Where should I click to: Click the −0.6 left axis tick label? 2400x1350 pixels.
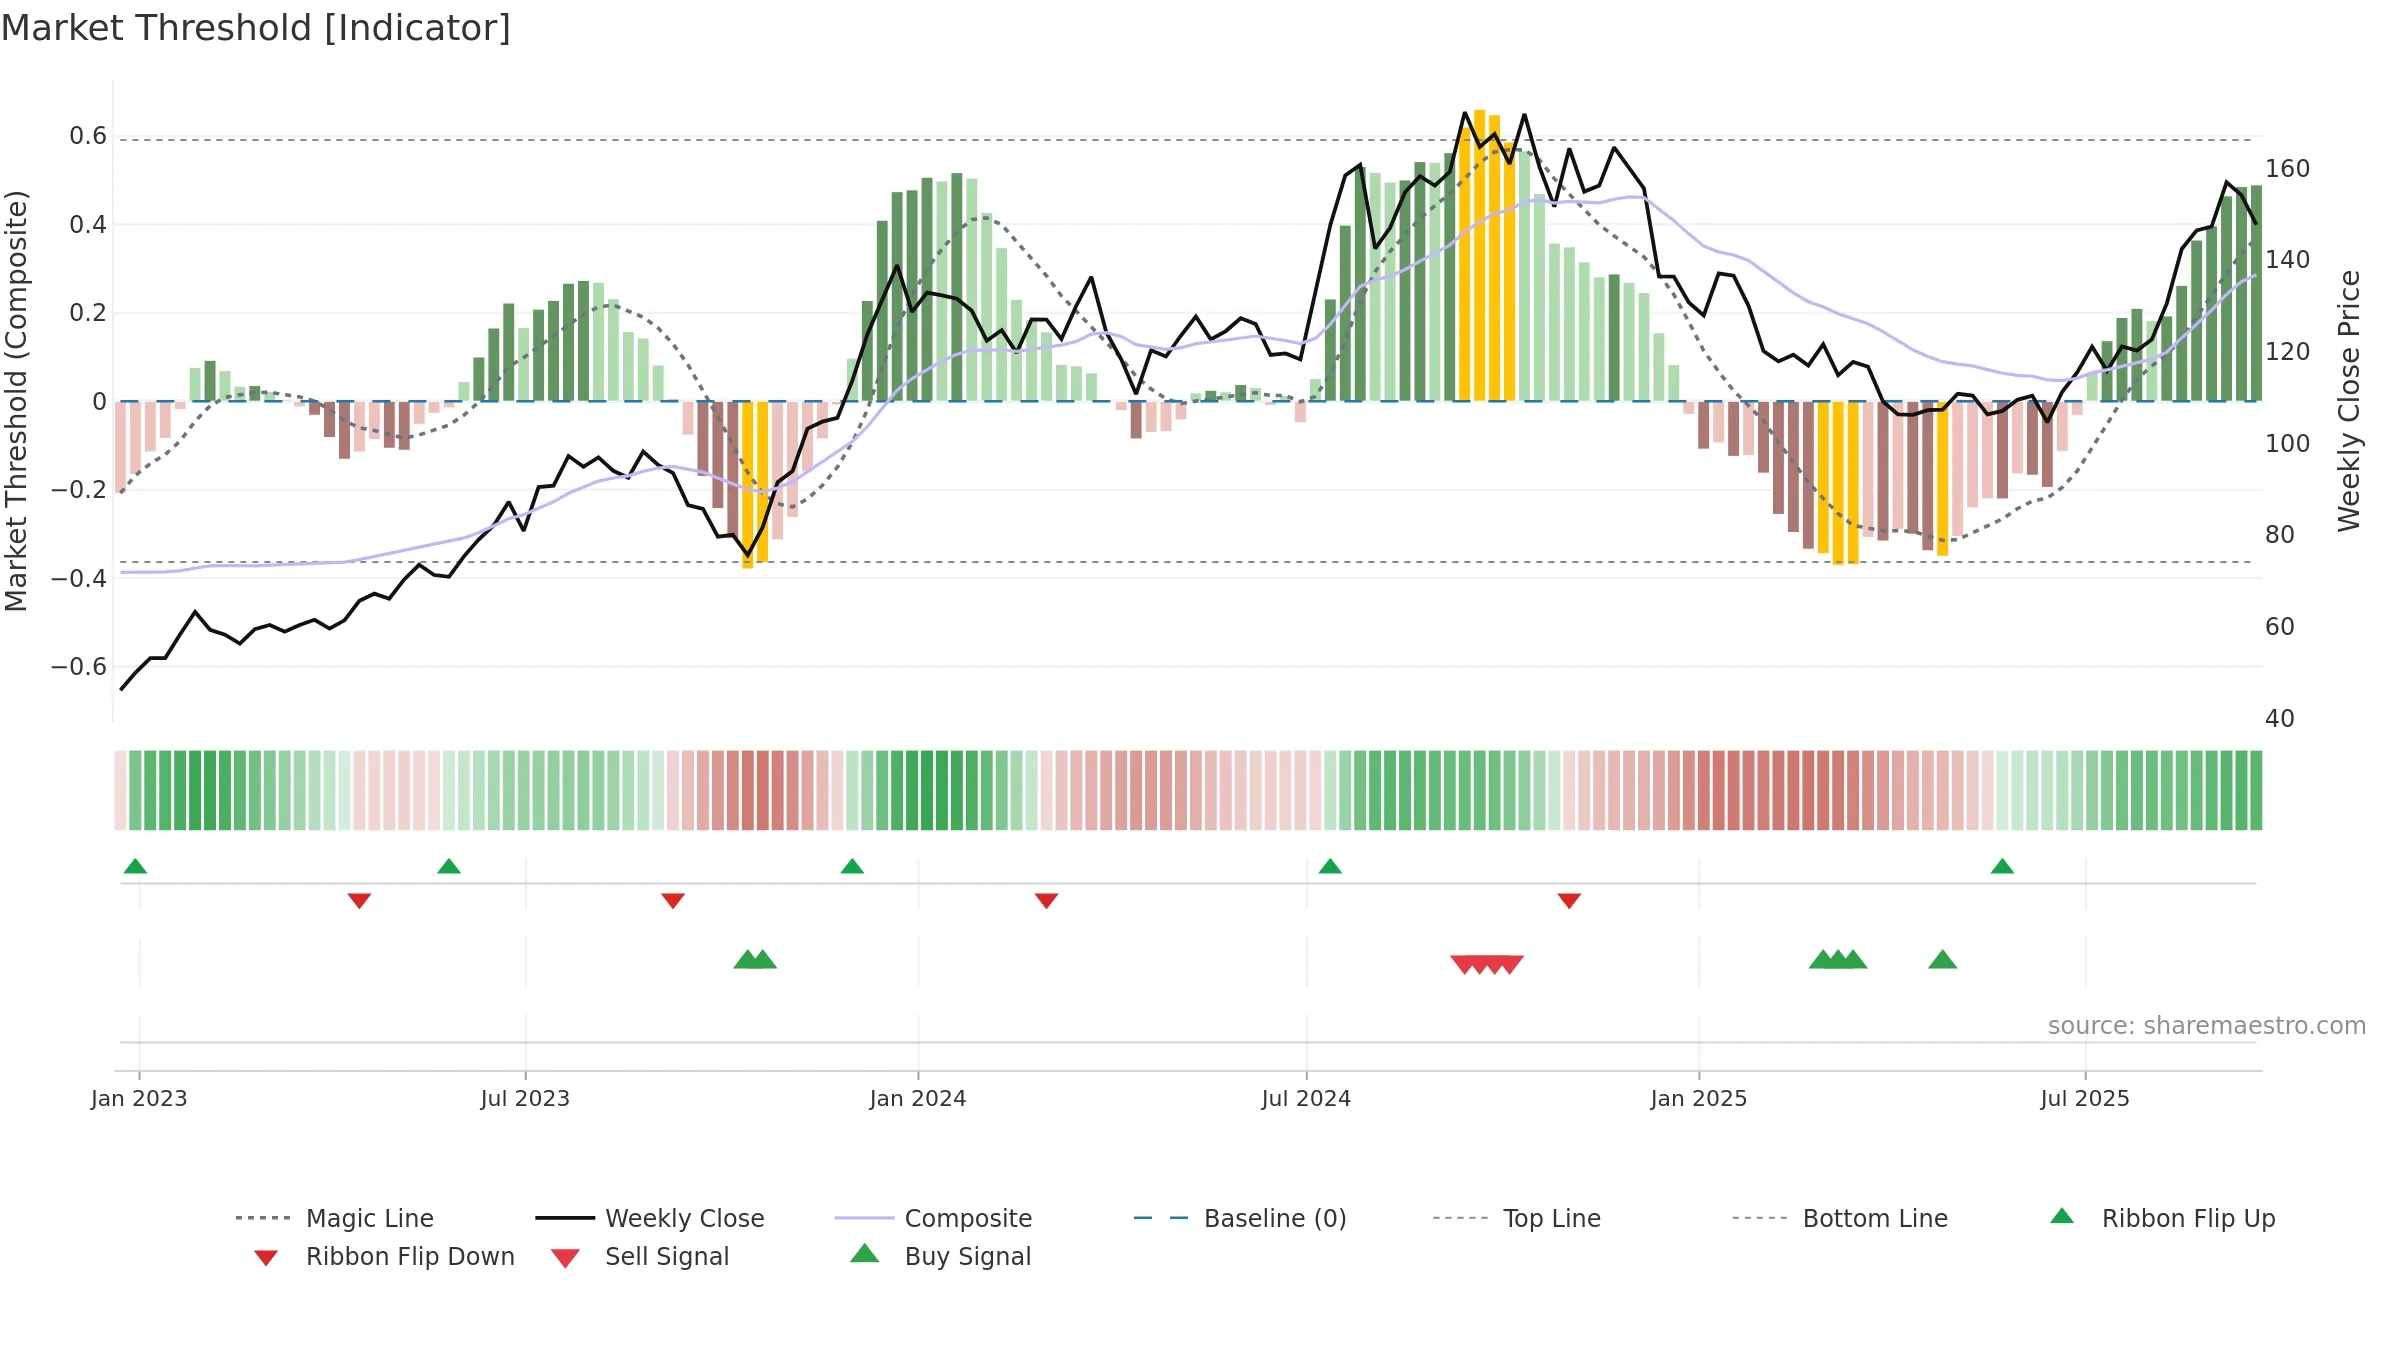click(x=79, y=666)
